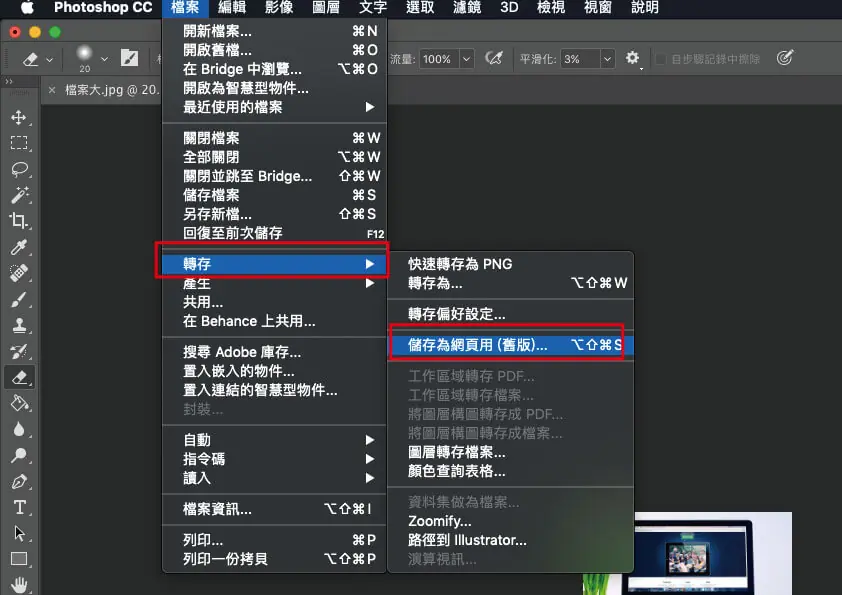Toggle the airbrush build-up icon
842x595 pixels.
493,58
